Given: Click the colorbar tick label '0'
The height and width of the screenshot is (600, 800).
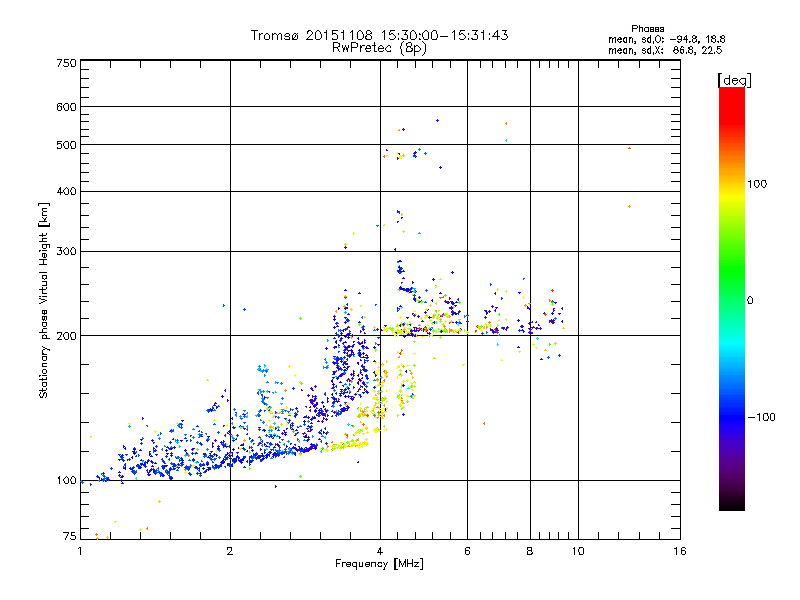Looking at the screenshot, I should (x=750, y=301).
